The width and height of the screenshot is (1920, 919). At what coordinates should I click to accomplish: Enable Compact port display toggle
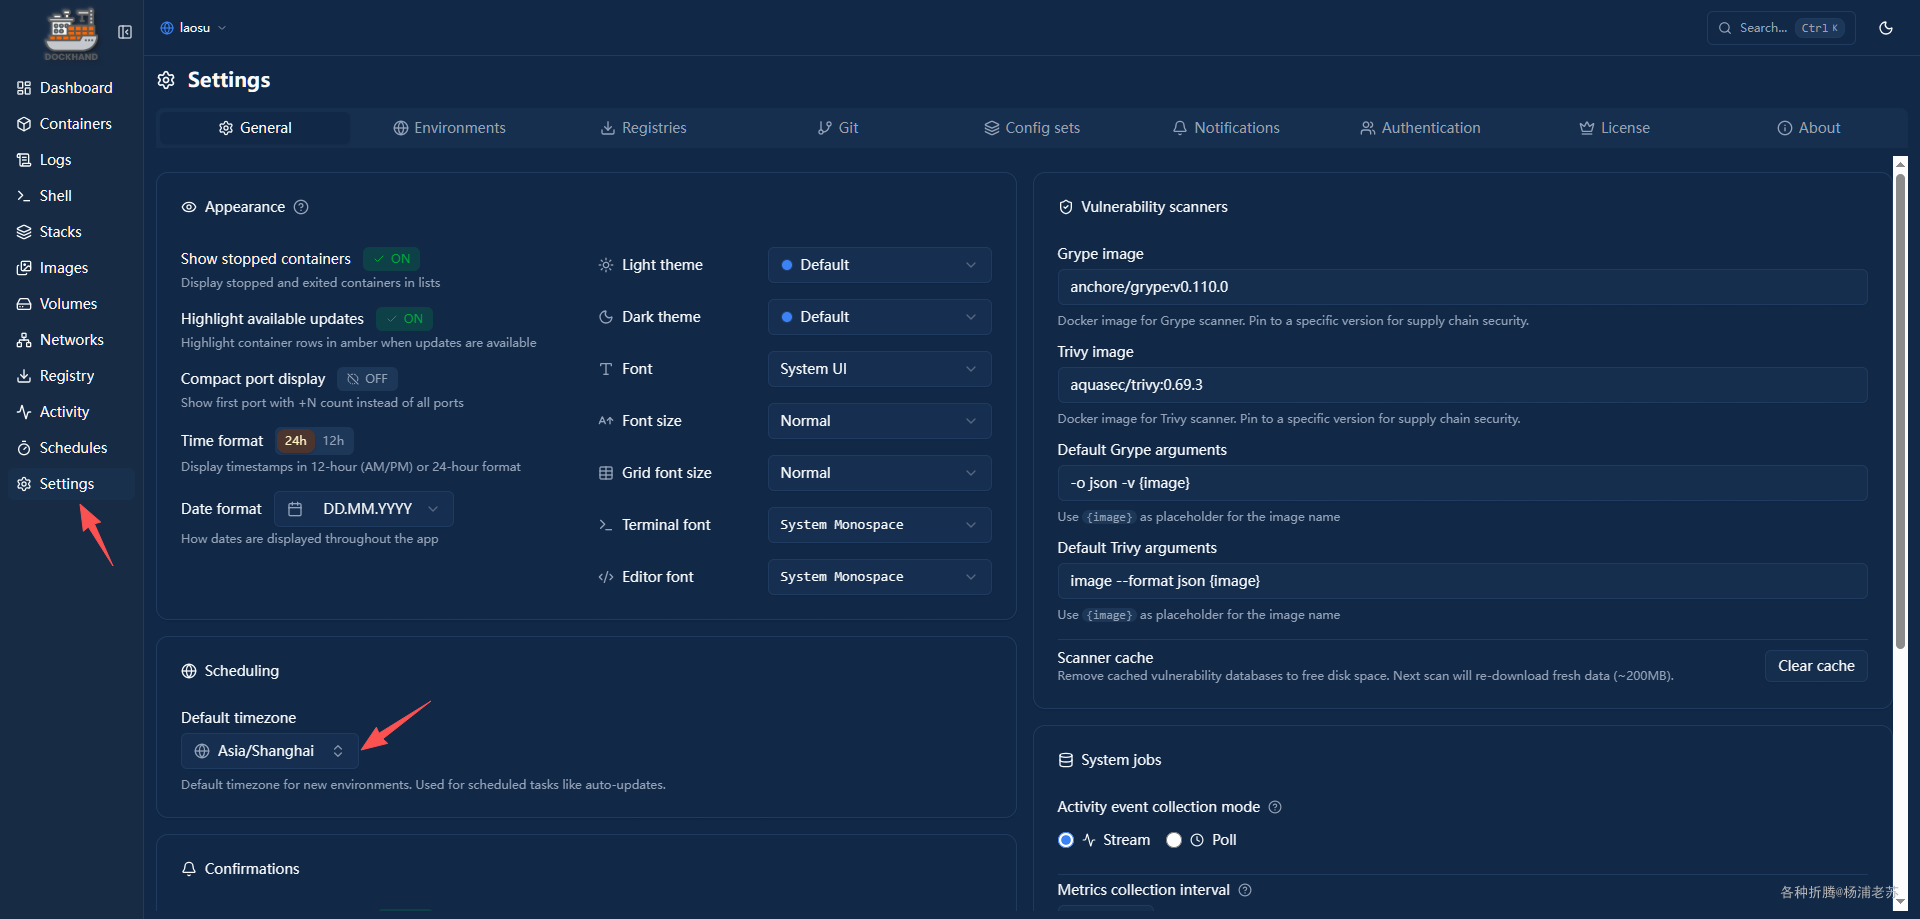point(367,379)
